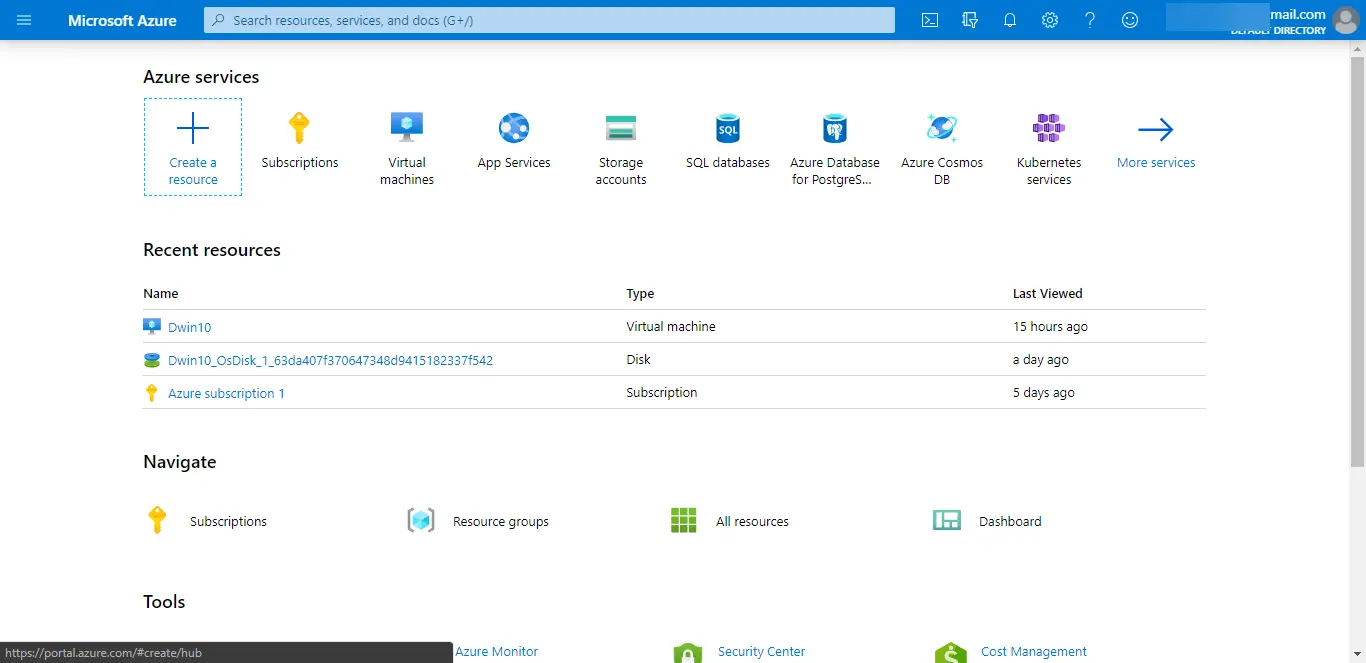Image resolution: width=1366 pixels, height=663 pixels.
Task: Open the portal hamburger menu
Action: click(24, 20)
